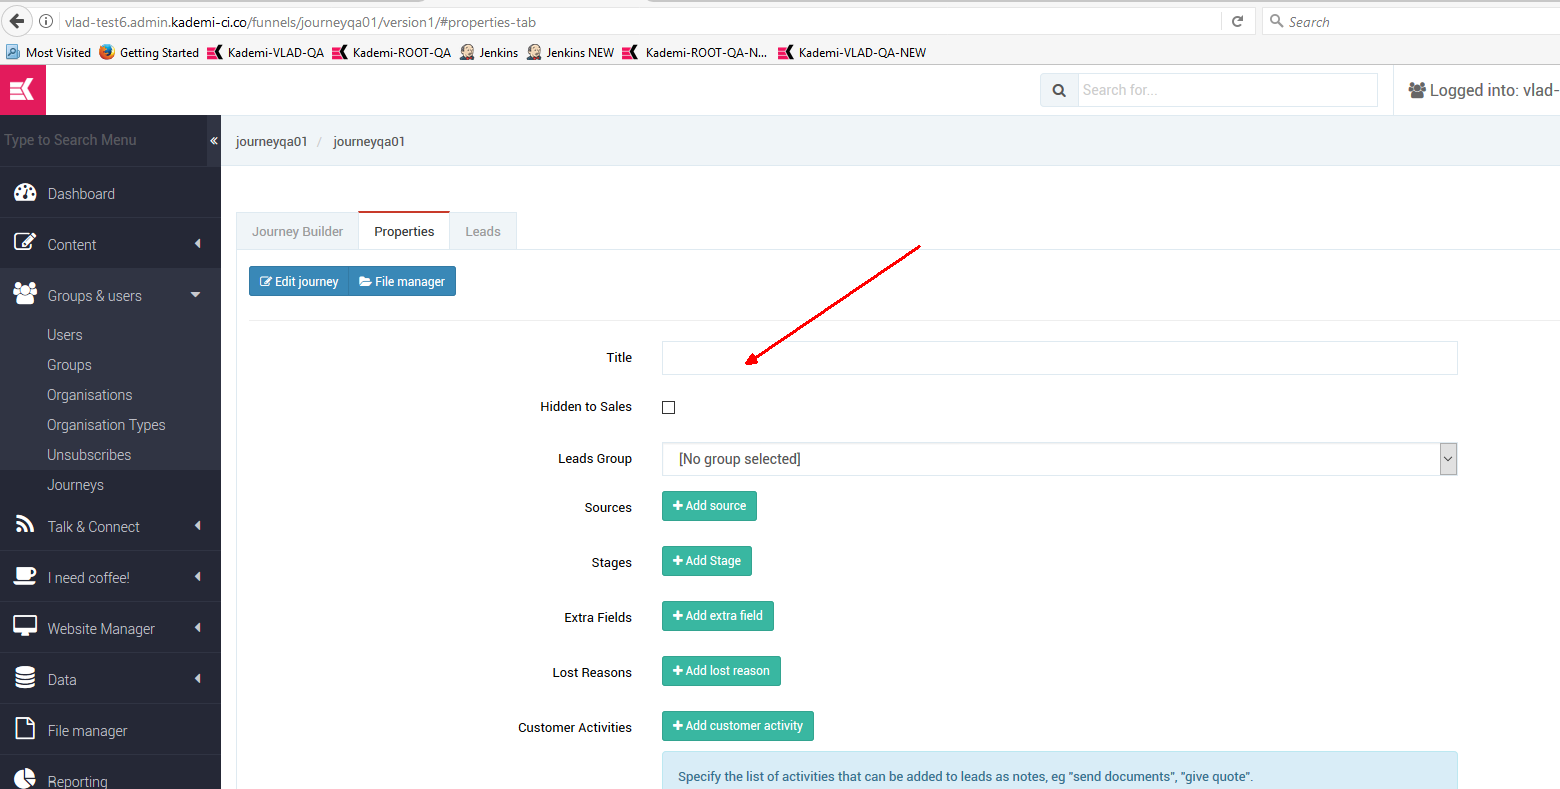Viewport: 1560px width, 789px height.
Task: Reload page with the refresh icon
Action: tap(1237, 21)
